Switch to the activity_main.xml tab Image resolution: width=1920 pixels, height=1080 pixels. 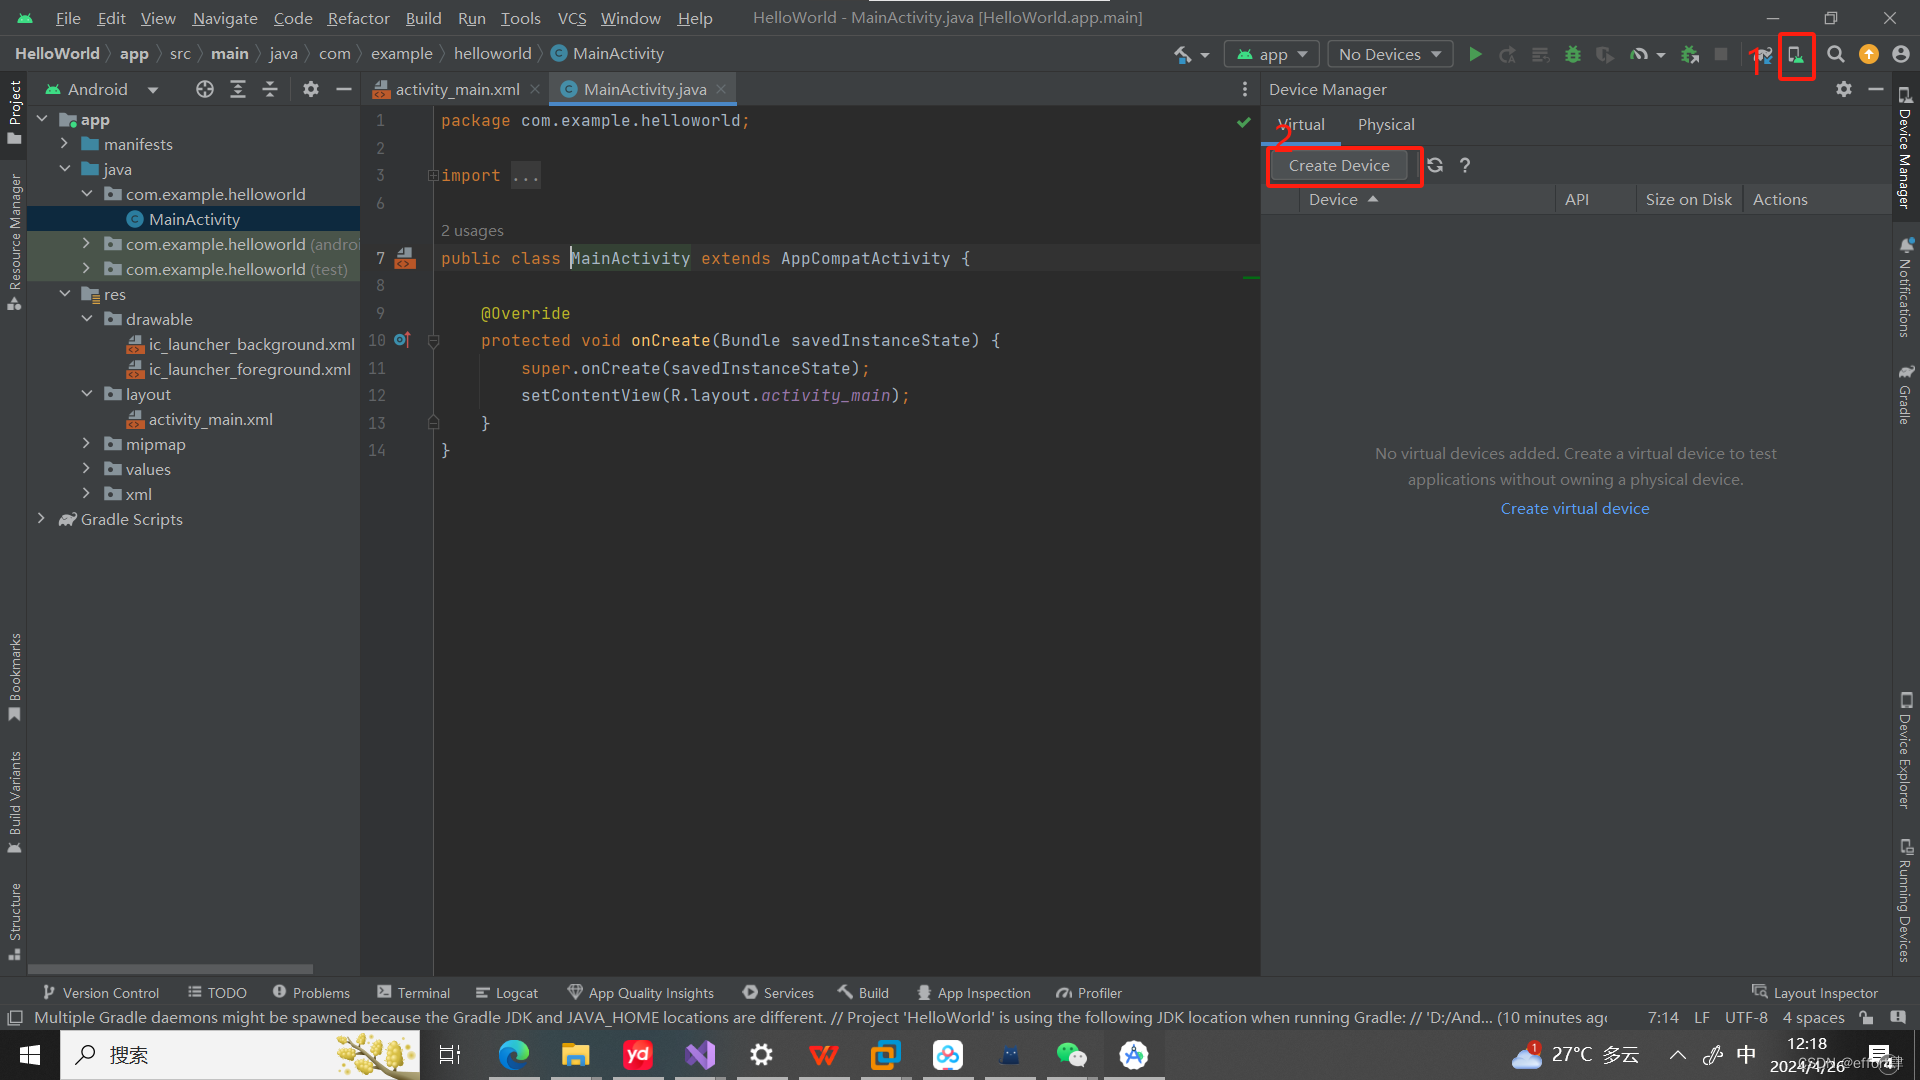pyautogui.click(x=457, y=90)
